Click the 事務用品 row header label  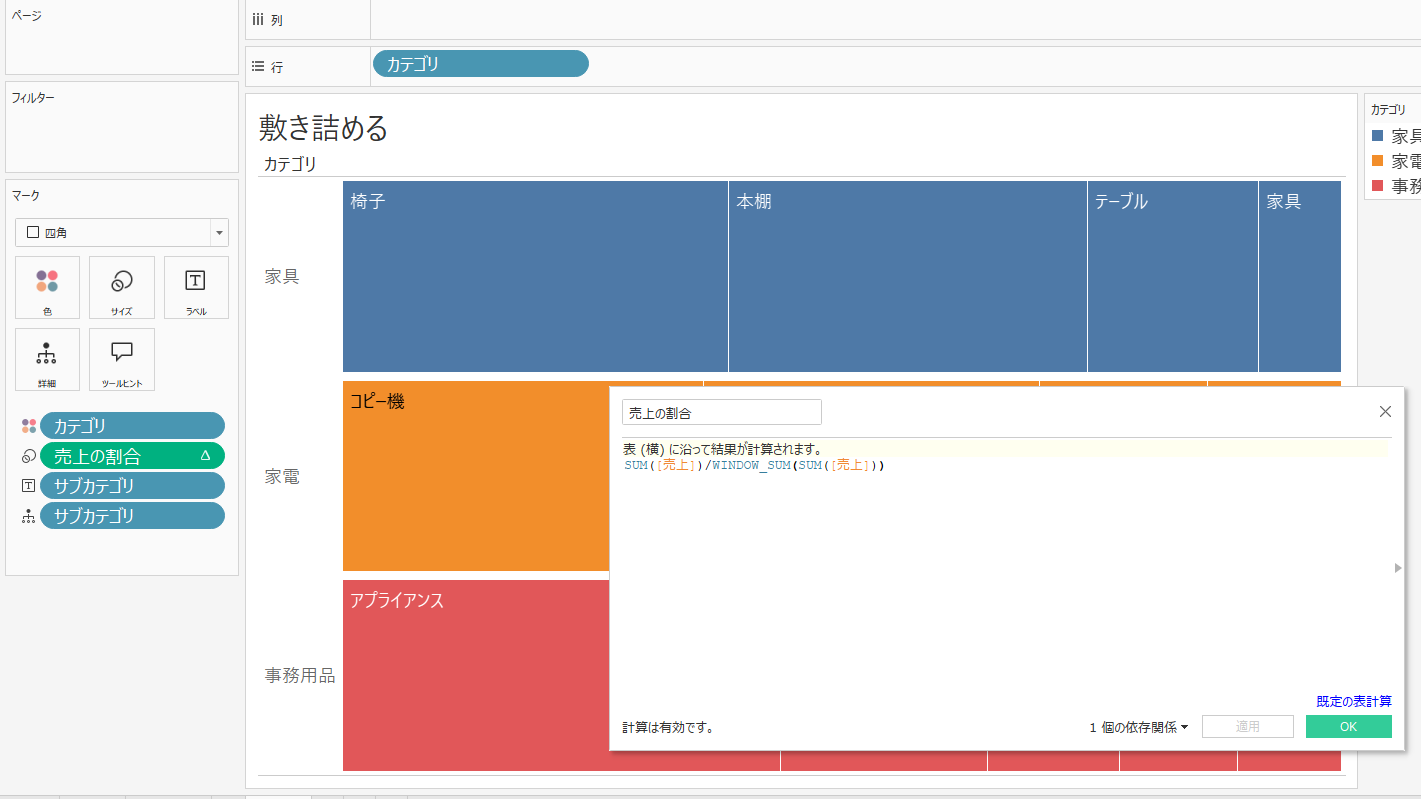pyautogui.click(x=300, y=676)
